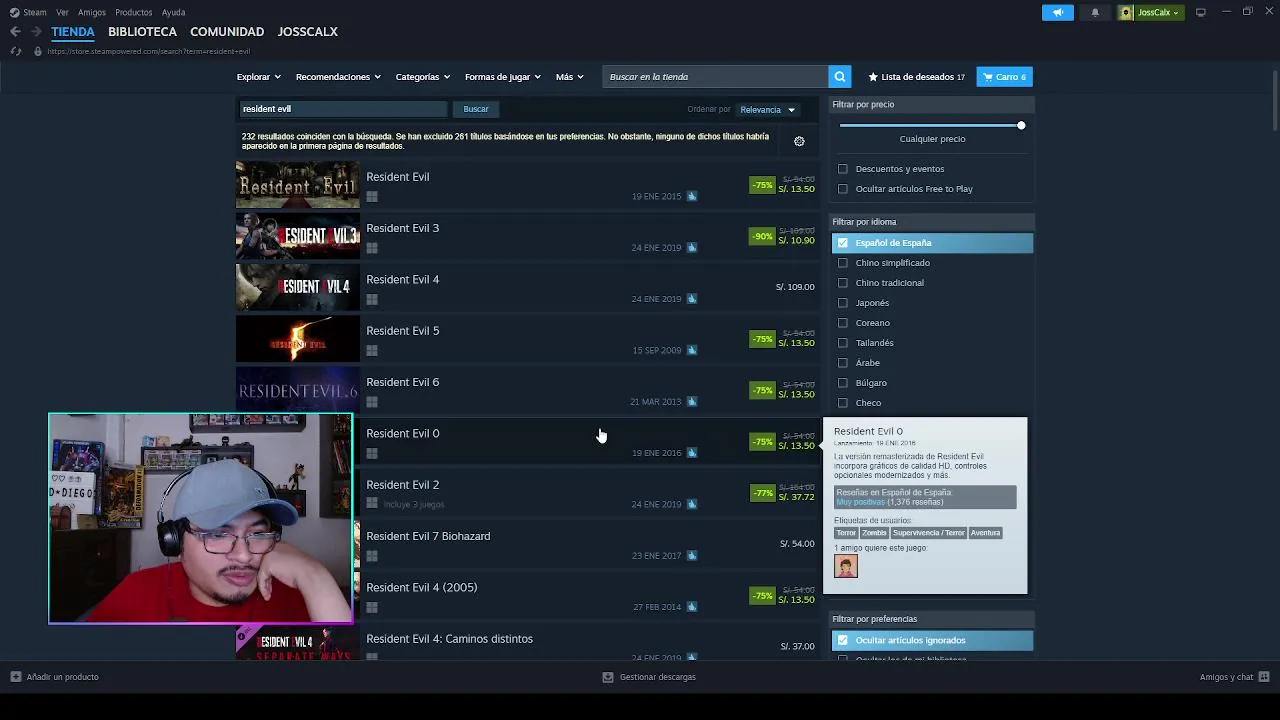Check Japonés language filter
The width and height of the screenshot is (1280, 720).
(843, 303)
